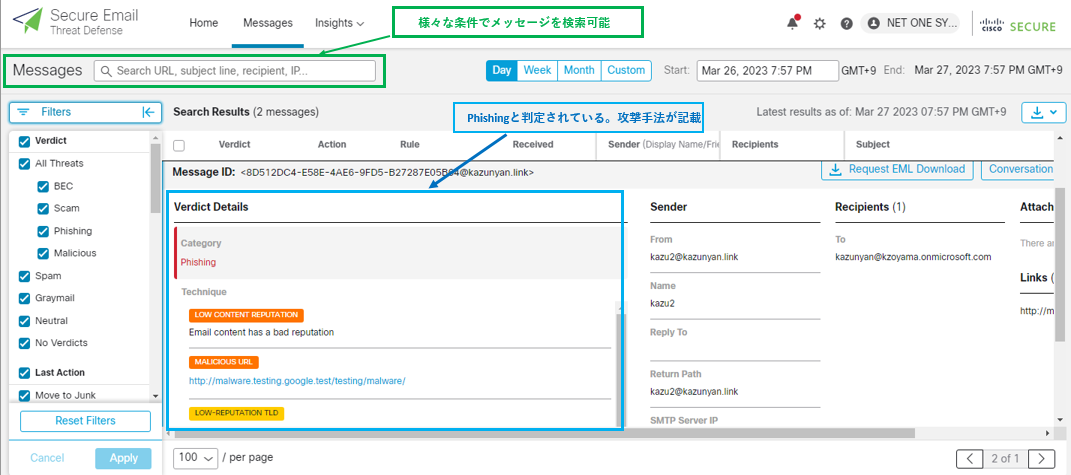Image resolution: width=1071 pixels, height=475 pixels.
Task: Click the red Phishing category text
Action: pyautogui.click(x=198, y=262)
